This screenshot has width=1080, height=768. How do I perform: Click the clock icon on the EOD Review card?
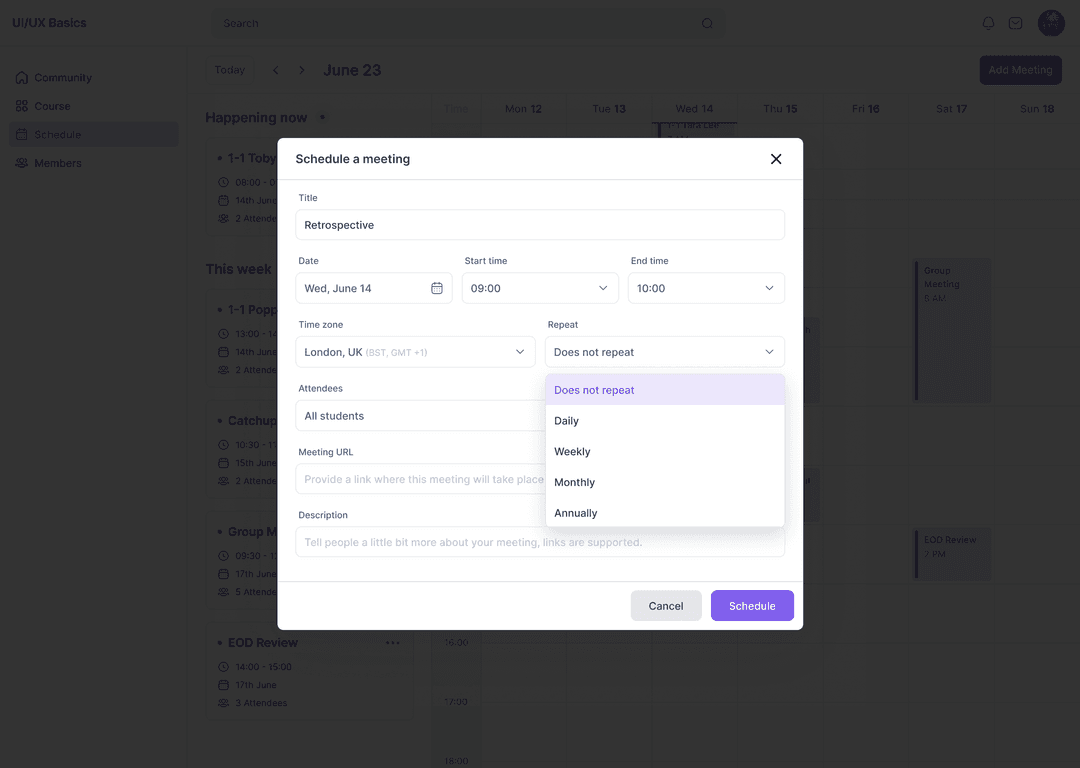(224, 666)
